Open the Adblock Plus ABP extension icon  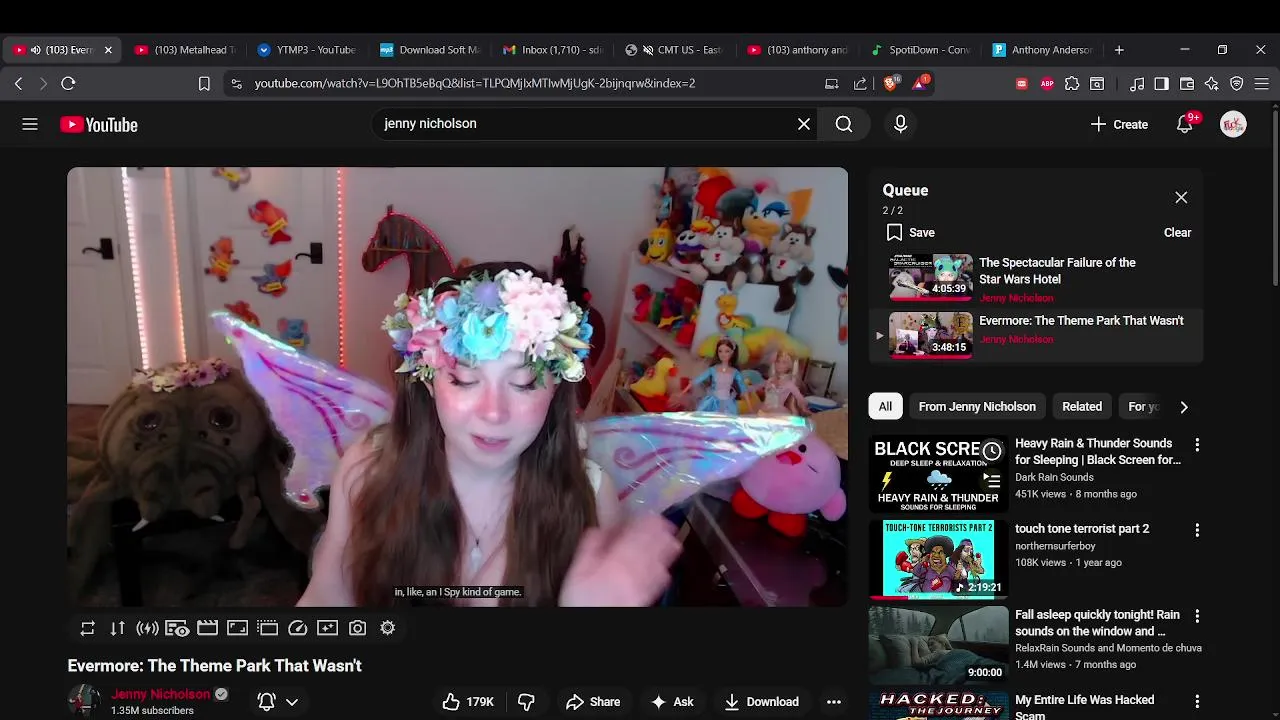(1047, 84)
